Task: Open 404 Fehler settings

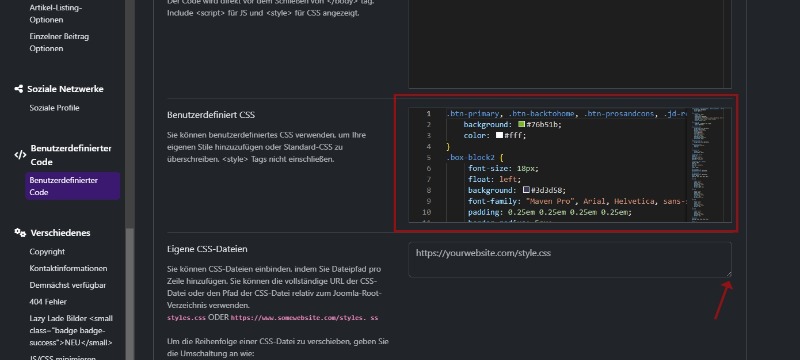Action: 48,302
